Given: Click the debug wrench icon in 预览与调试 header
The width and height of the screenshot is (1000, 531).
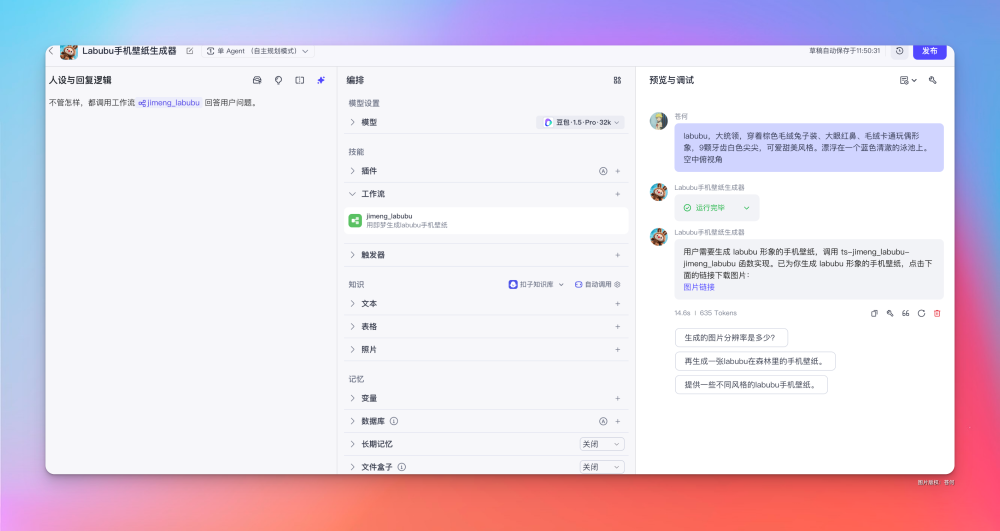Looking at the screenshot, I should [932, 80].
